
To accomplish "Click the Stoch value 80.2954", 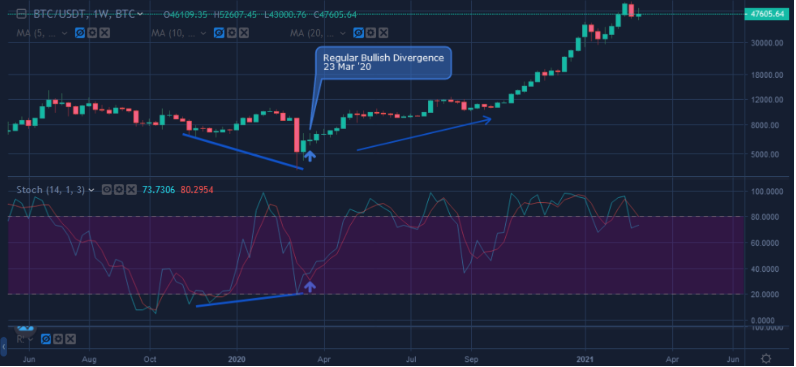I will pos(196,190).
